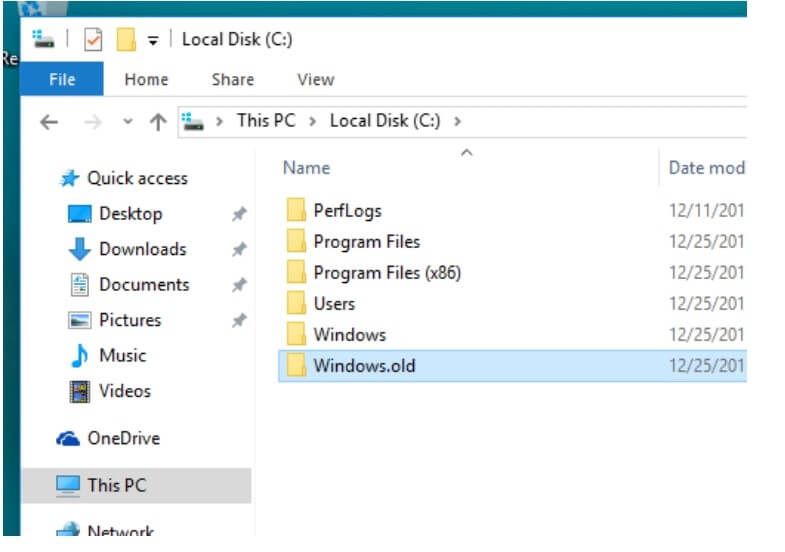Switch to the View ribbon tab
The image size is (785, 552).
(315, 80)
